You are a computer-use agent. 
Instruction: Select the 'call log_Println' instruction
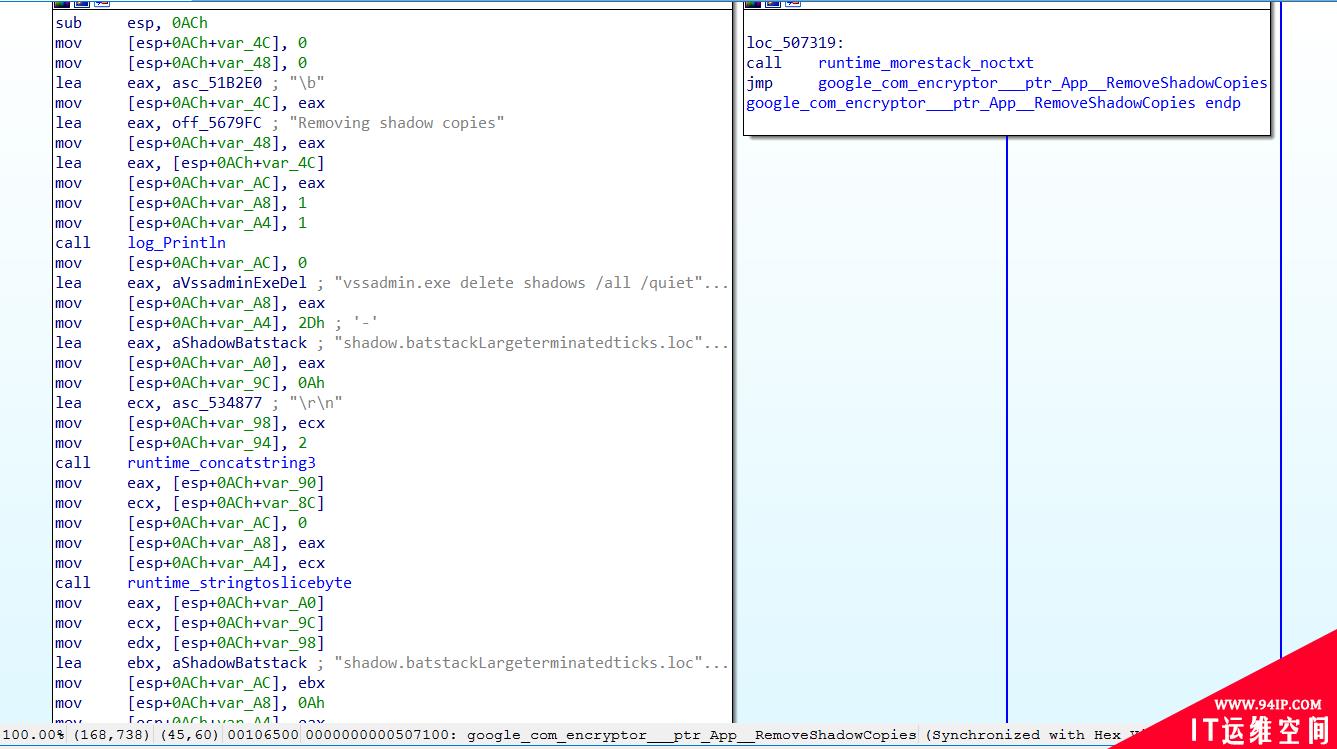[141, 243]
